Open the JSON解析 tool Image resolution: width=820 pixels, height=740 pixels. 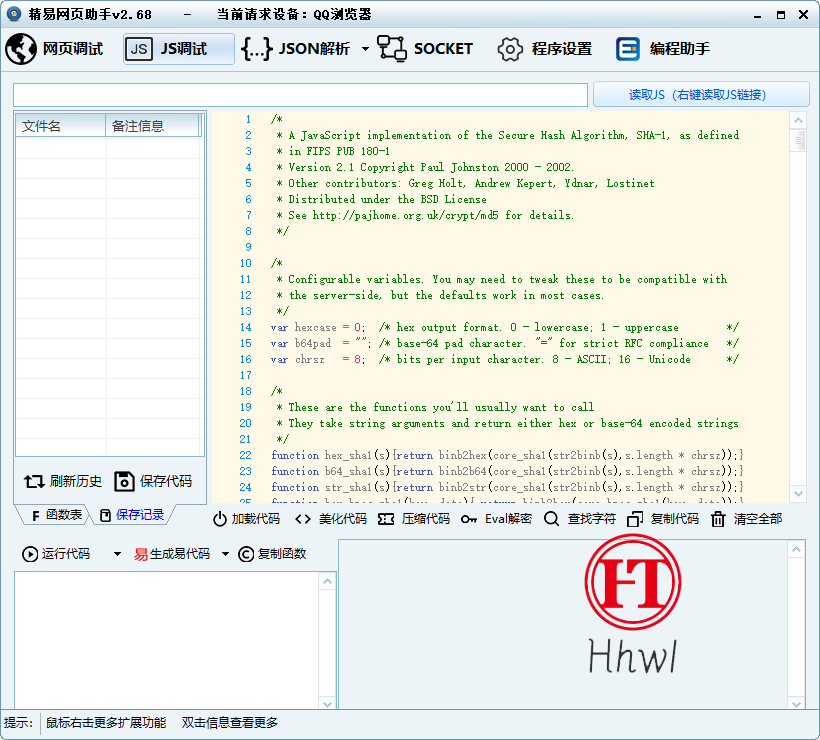coord(299,49)
